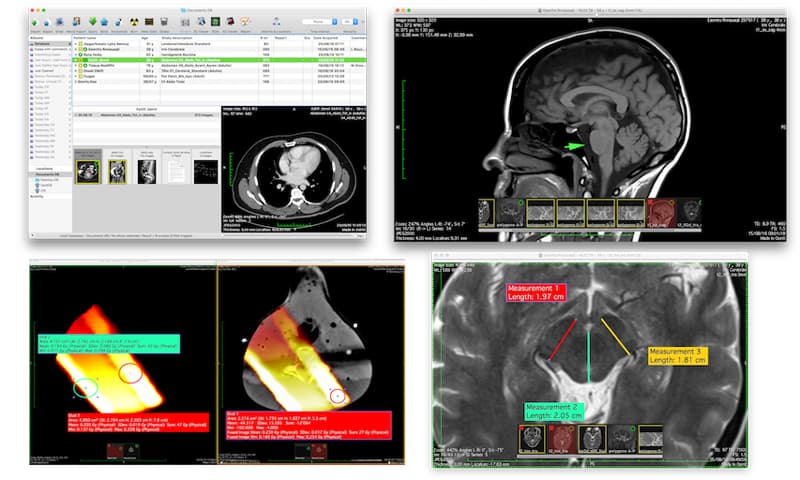The width and height of the screenshot is (800, 480).
Task: Click the Delete trash icon in toolbar
Action: click(164, 22)
